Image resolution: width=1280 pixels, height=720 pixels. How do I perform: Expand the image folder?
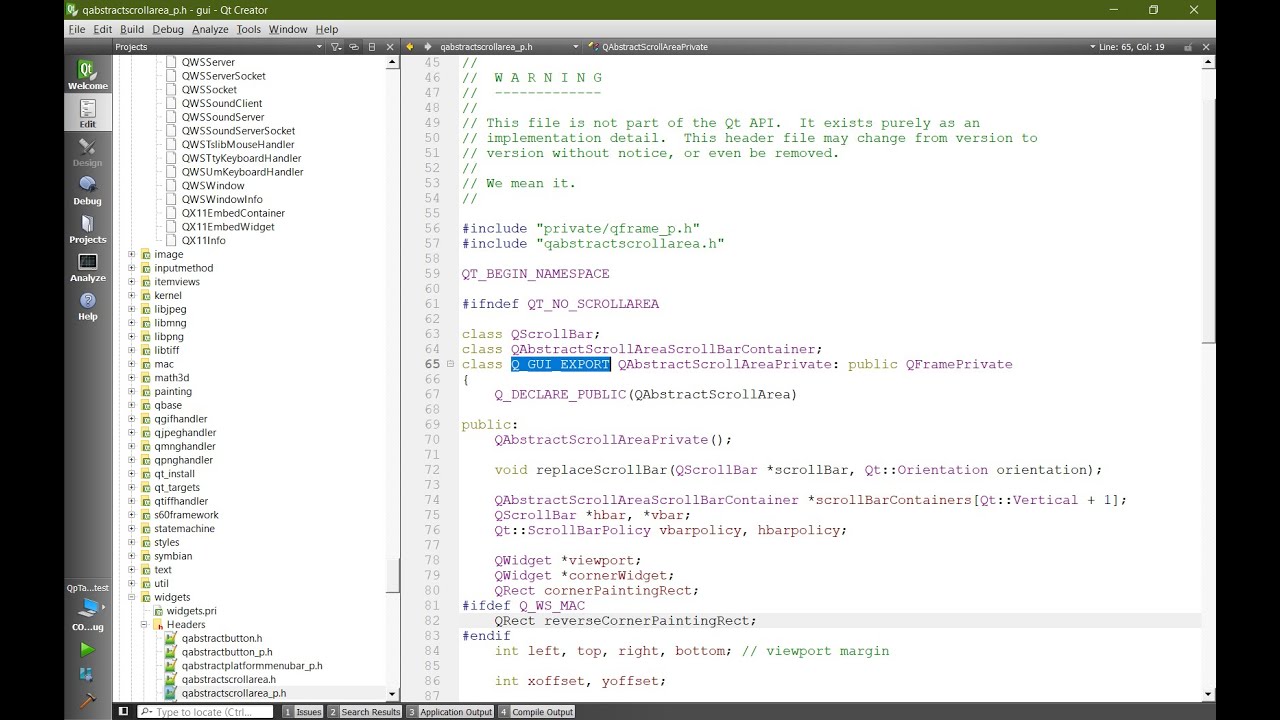(131, 254)
